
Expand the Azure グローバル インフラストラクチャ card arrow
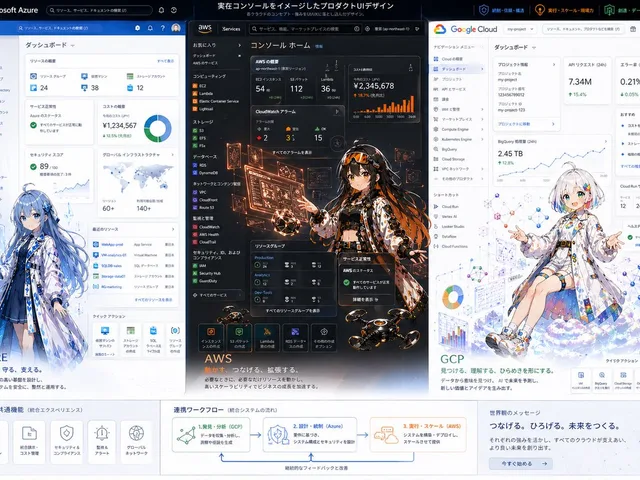tap(173, 155)
